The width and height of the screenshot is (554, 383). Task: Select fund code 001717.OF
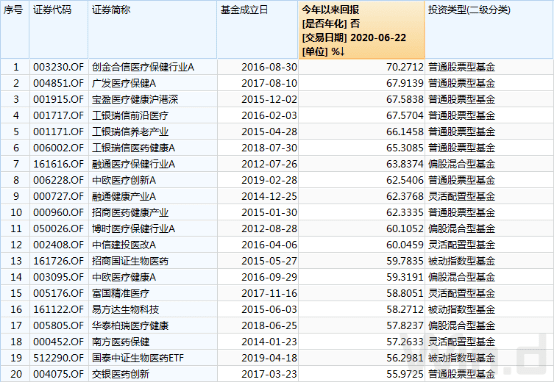pyautogui.click(x=59, y=116)
